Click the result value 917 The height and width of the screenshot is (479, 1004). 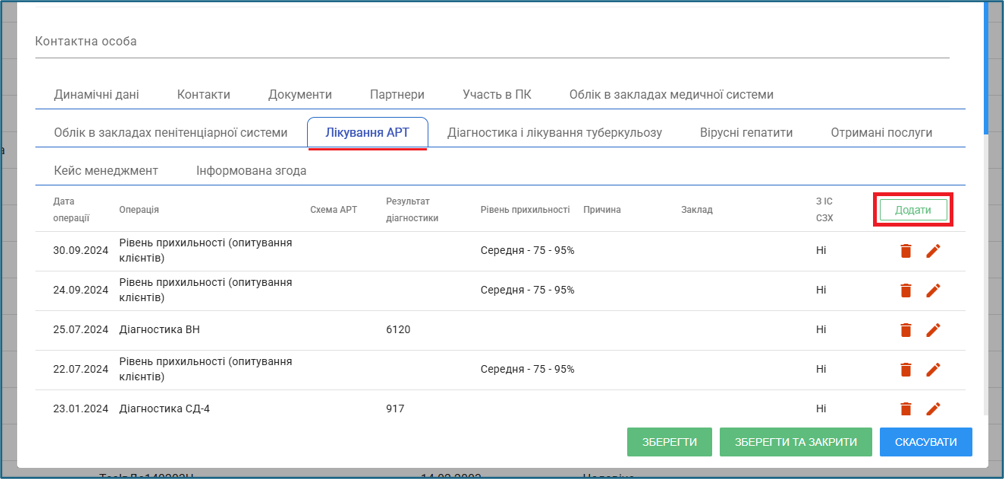coord(394,409)
